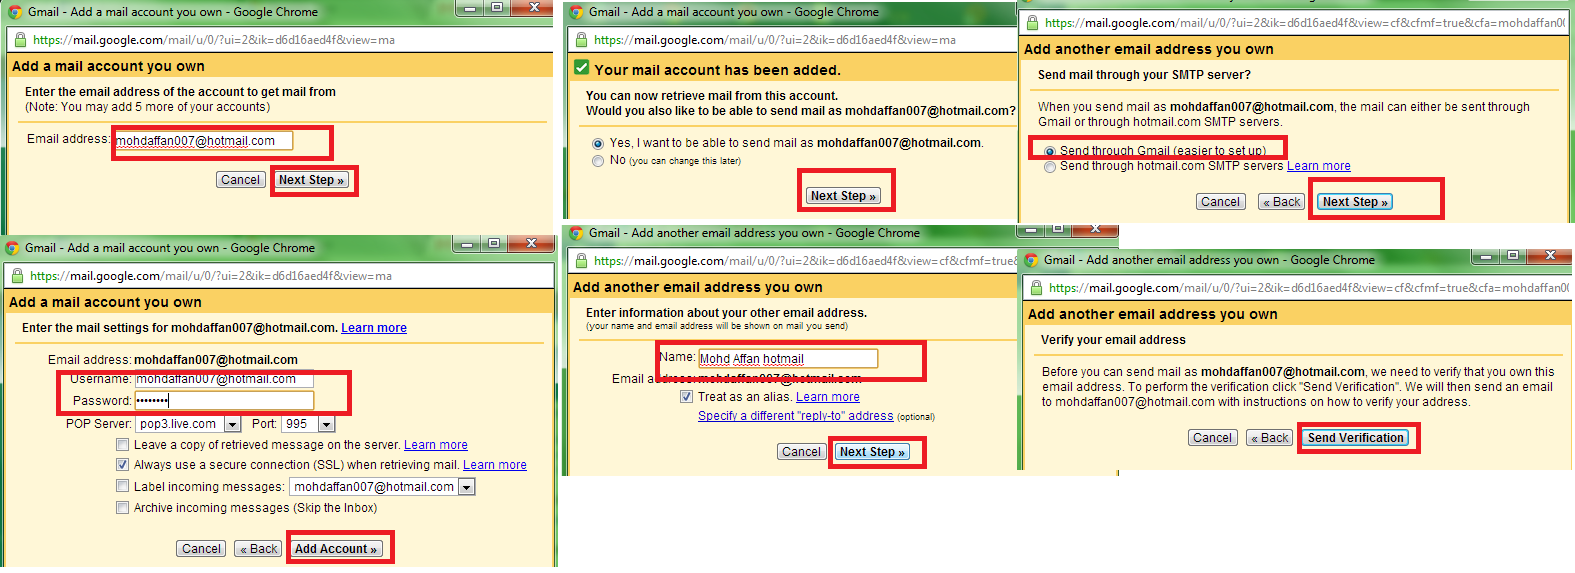This screenshot has height=573, width=1575.
Task: Open Learn more after the SSL option
Action: (495, 465)
